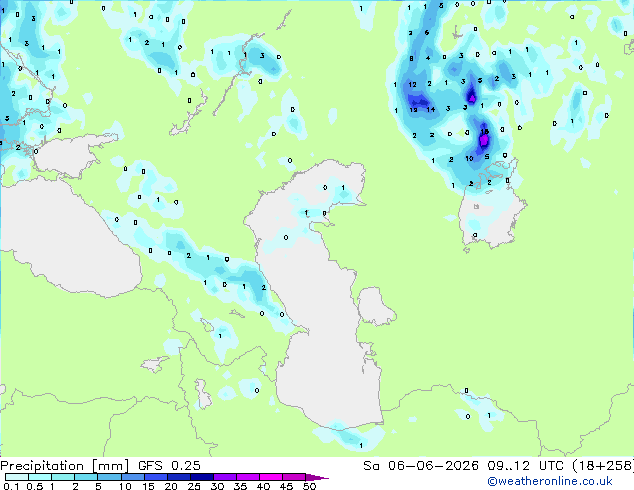The width and height of the screenshot is (634, 490).
Task: Click the purple triangular peak cell
Action: [471, 97]
